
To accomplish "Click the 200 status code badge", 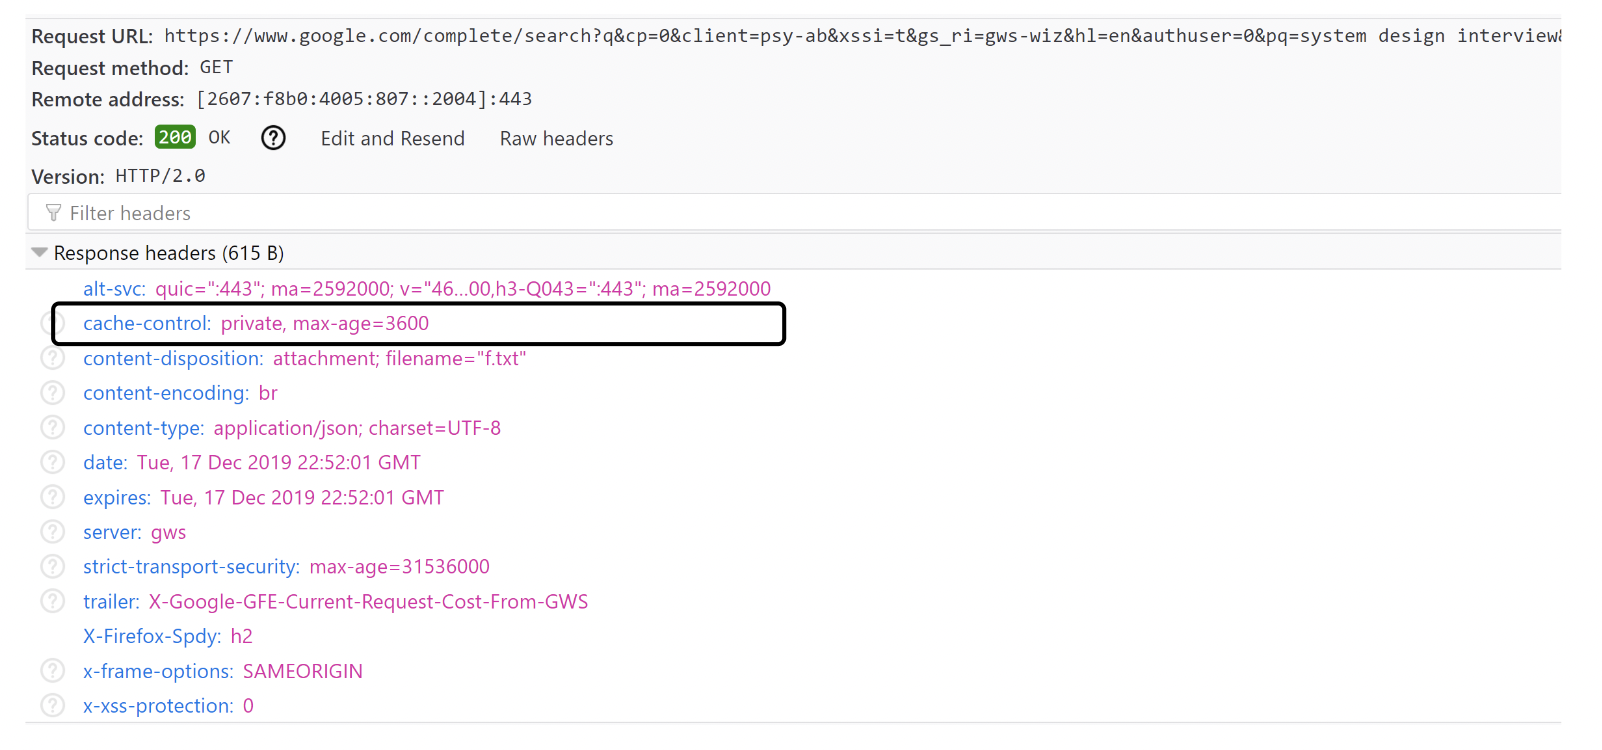I will tap(175, 138).
